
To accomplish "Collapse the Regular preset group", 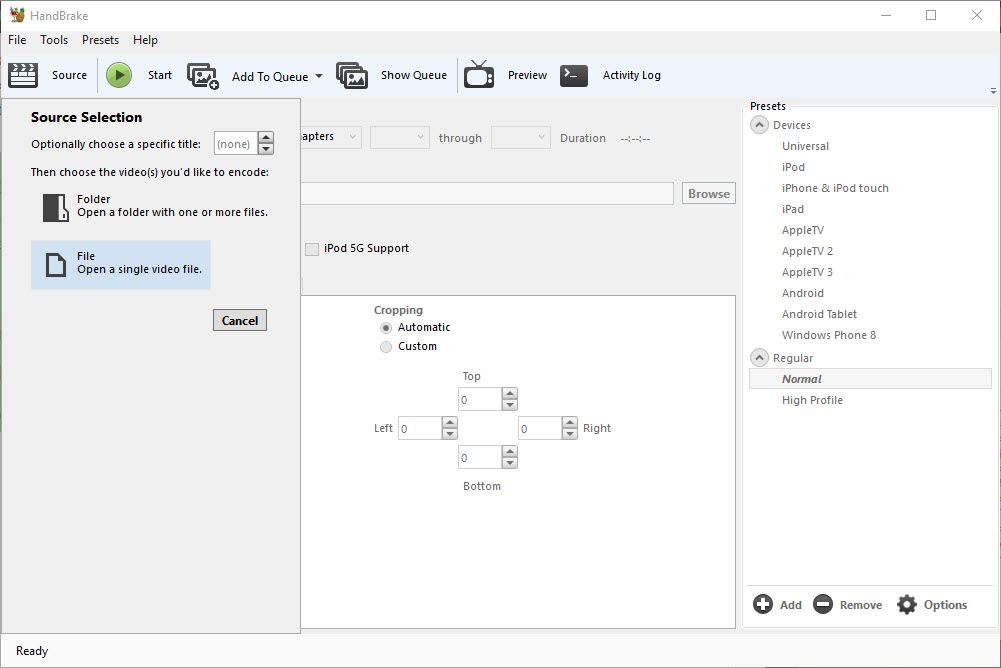I will tap(759, 358).
